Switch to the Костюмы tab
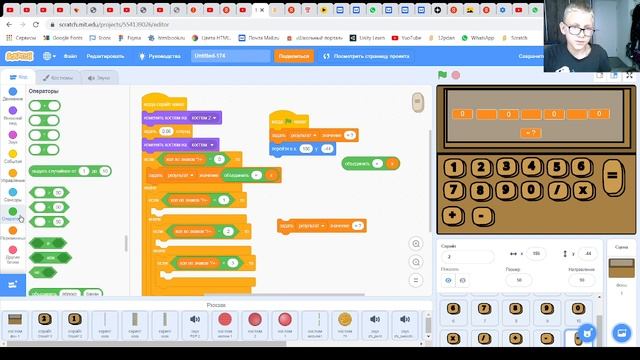Screen dimensions: 640x360 coord(58,78)
